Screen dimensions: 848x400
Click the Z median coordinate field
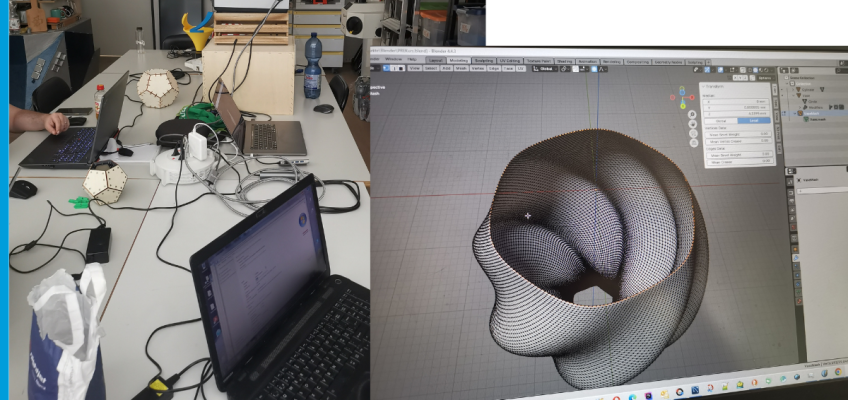pyautogui.click(x=736, y=114)
